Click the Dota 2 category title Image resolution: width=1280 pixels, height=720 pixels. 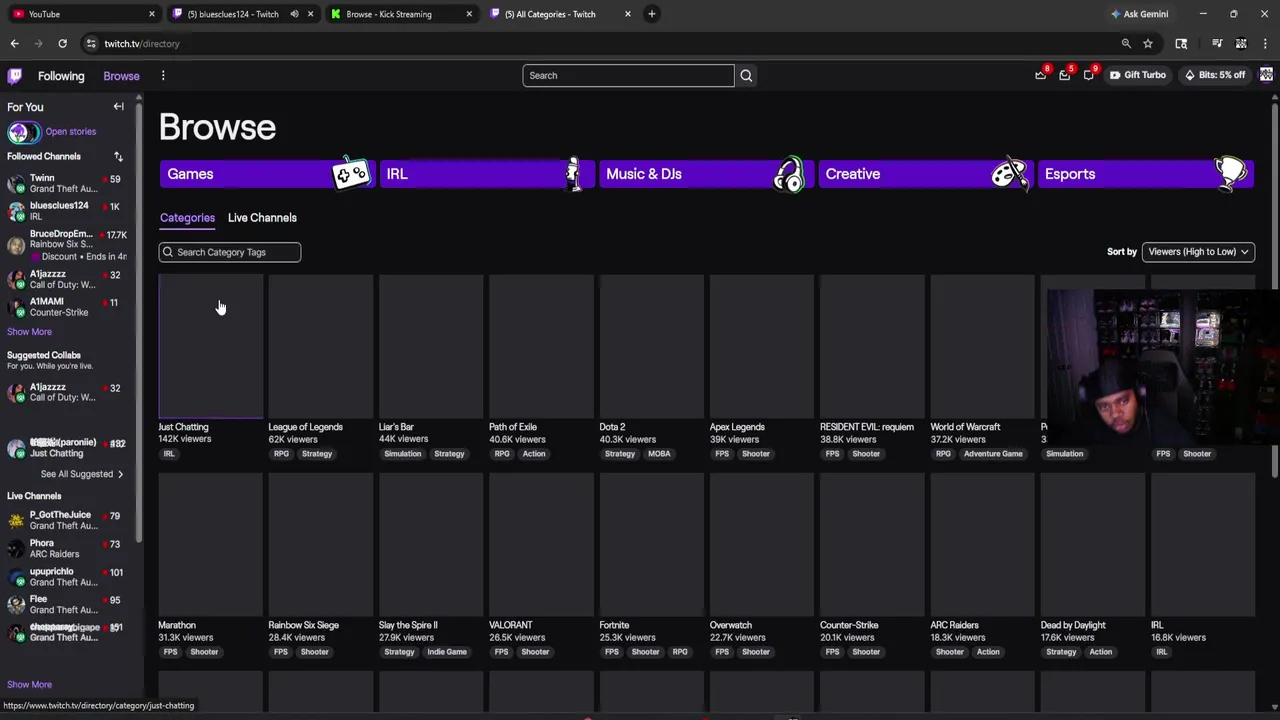[x=612, y=427]
